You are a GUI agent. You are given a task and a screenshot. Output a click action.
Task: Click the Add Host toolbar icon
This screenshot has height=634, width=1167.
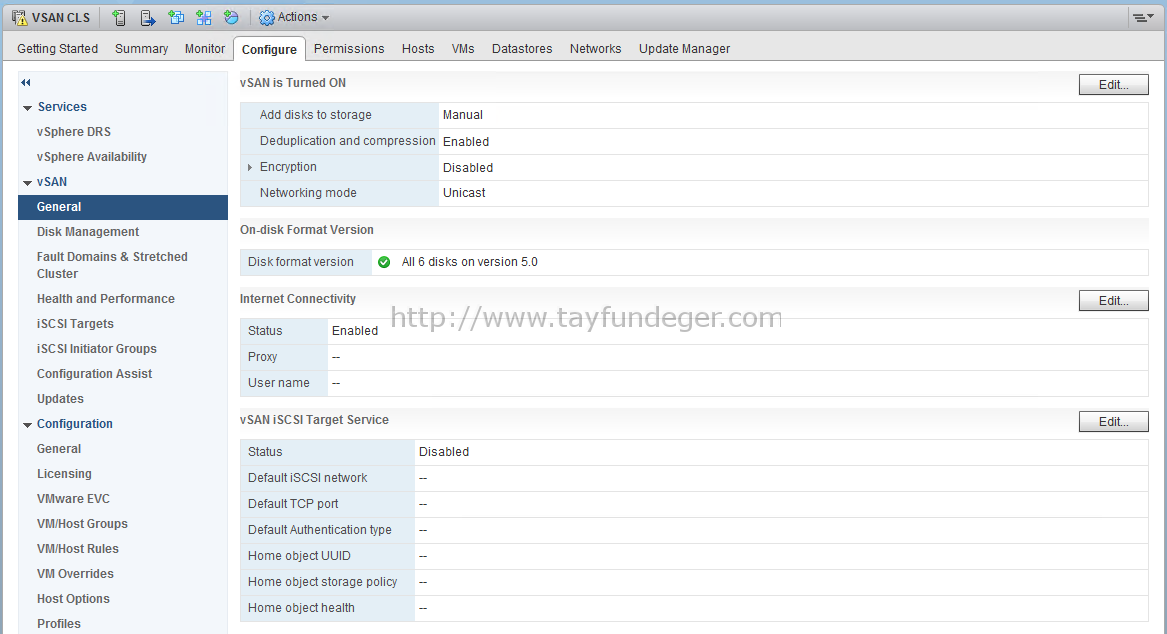(118, 17)
